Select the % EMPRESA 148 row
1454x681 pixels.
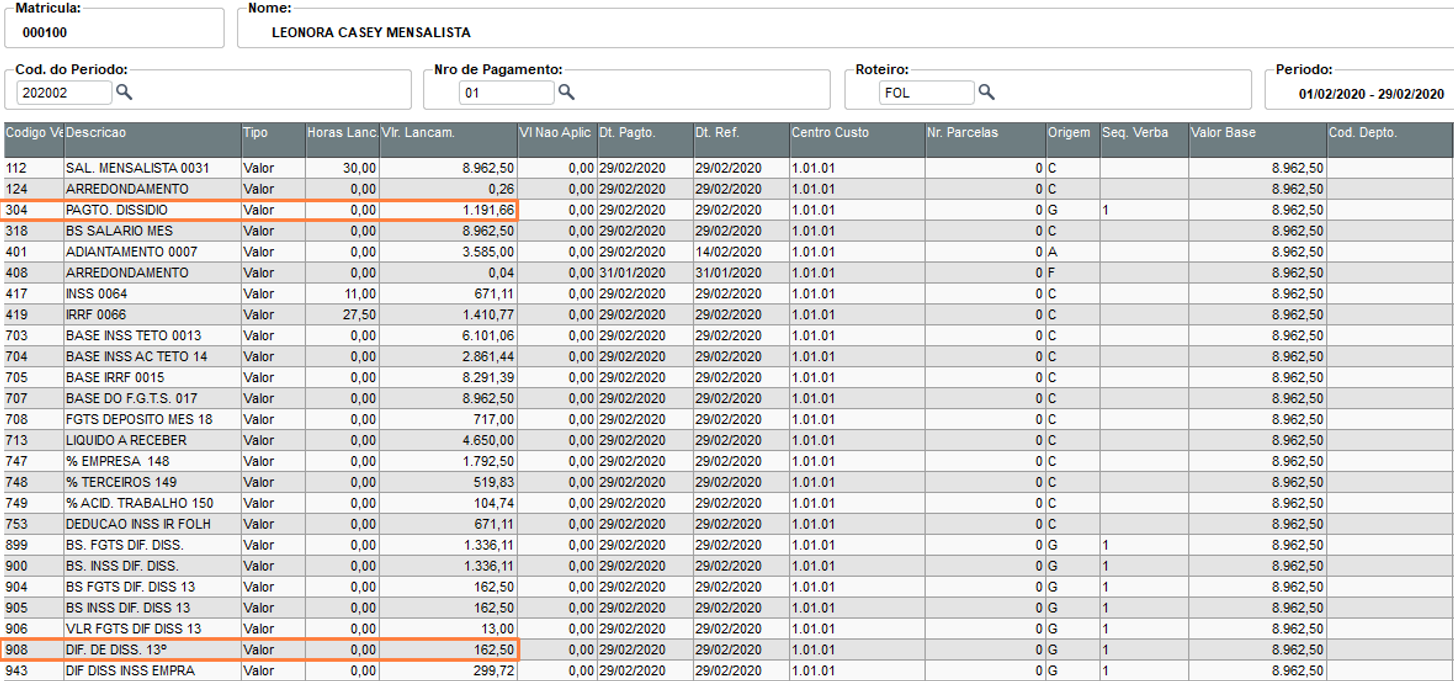pos(727,461)
